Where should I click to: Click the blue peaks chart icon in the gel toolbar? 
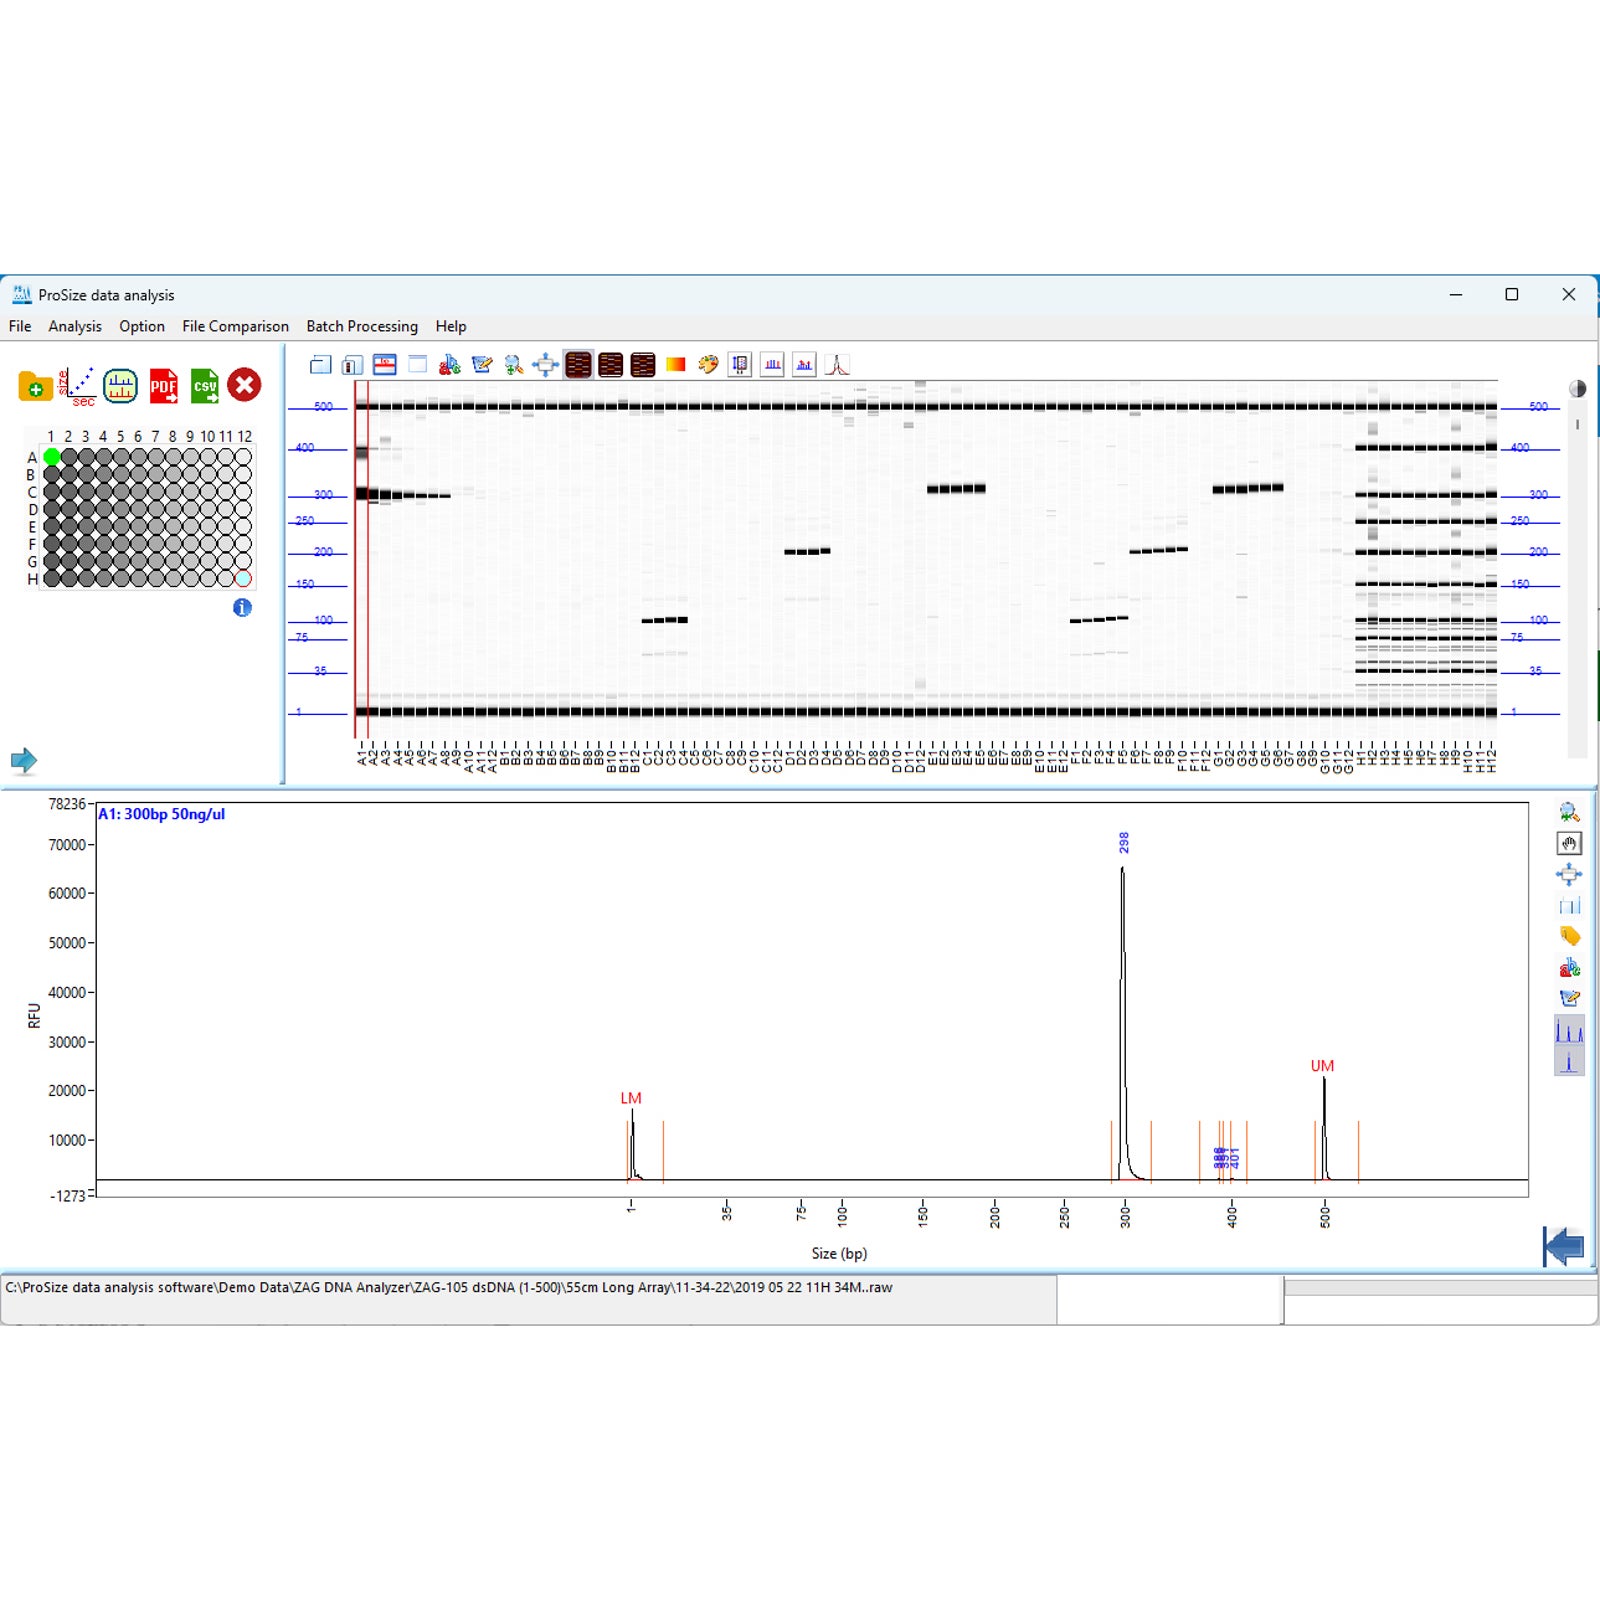coord(772,365)
